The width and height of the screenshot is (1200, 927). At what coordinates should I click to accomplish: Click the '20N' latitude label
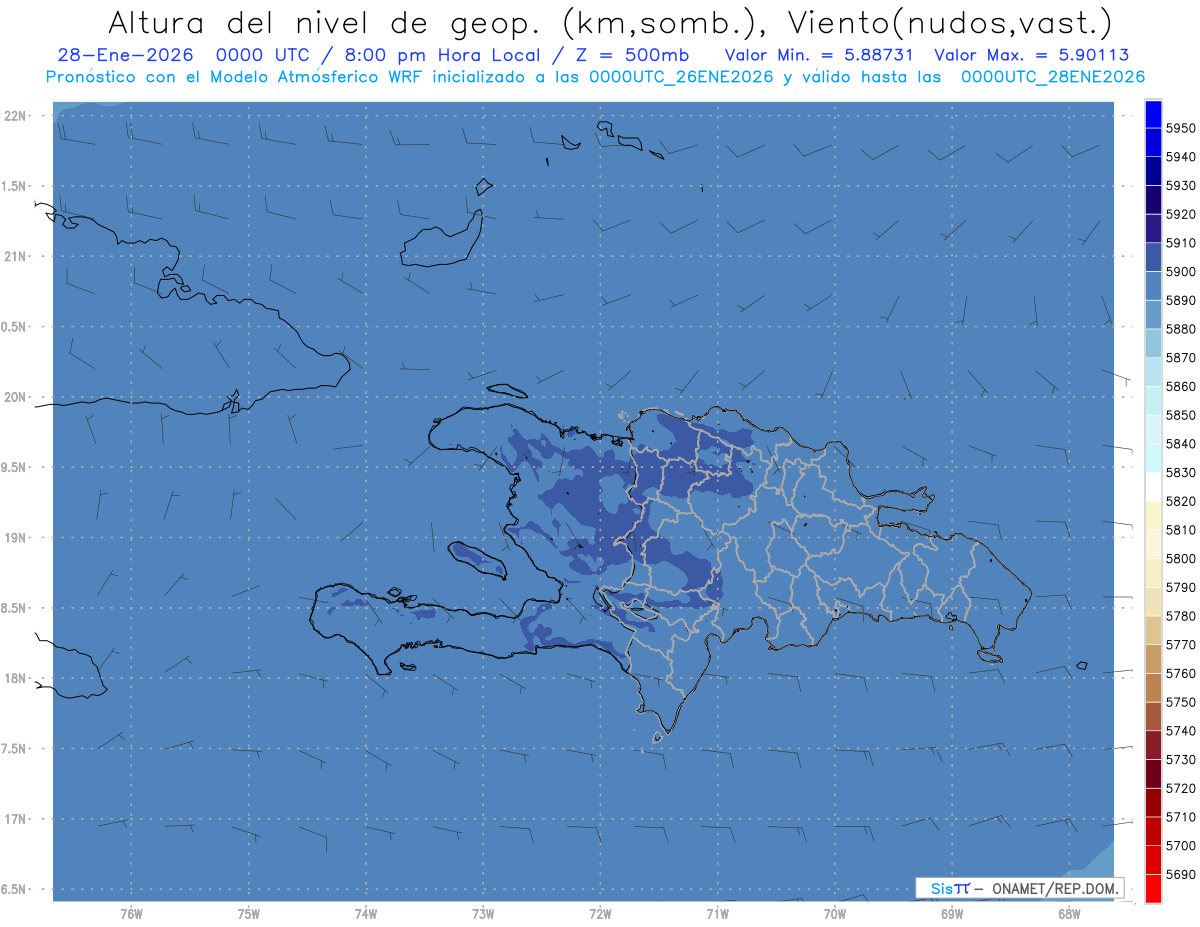click(14, 397)
